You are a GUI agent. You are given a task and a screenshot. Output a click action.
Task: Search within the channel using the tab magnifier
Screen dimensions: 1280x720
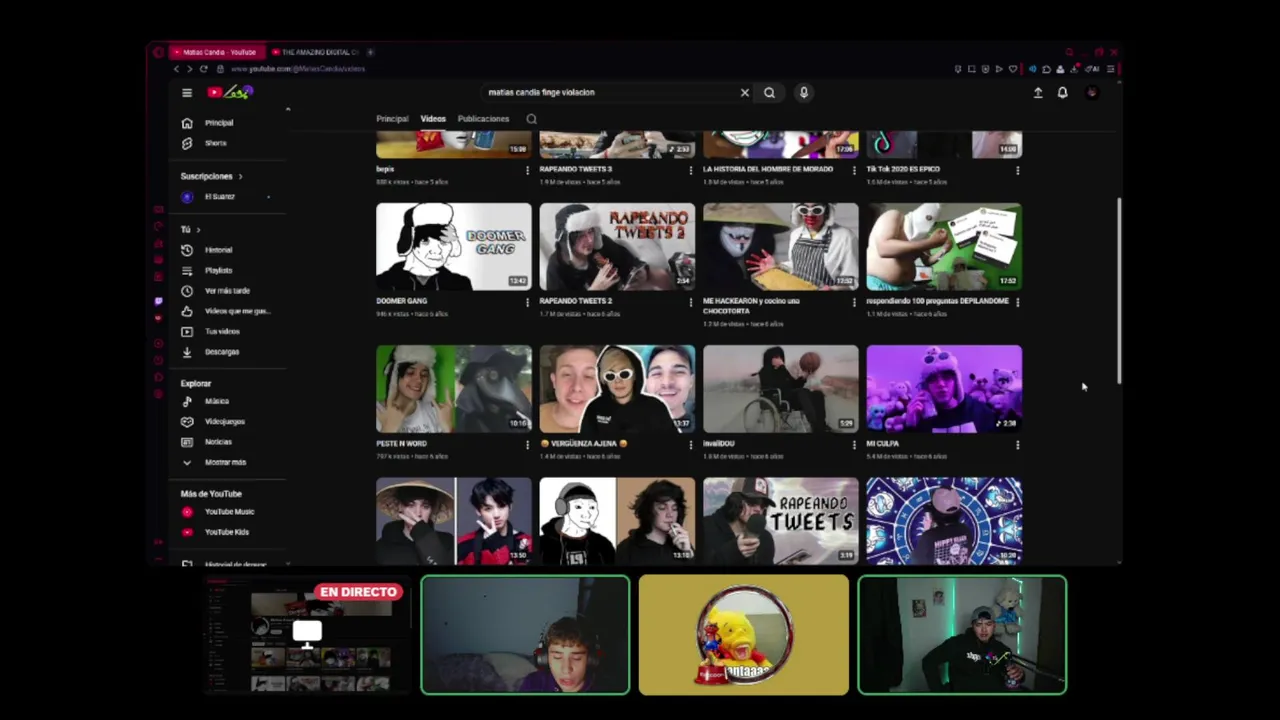(x=531, y=118)
